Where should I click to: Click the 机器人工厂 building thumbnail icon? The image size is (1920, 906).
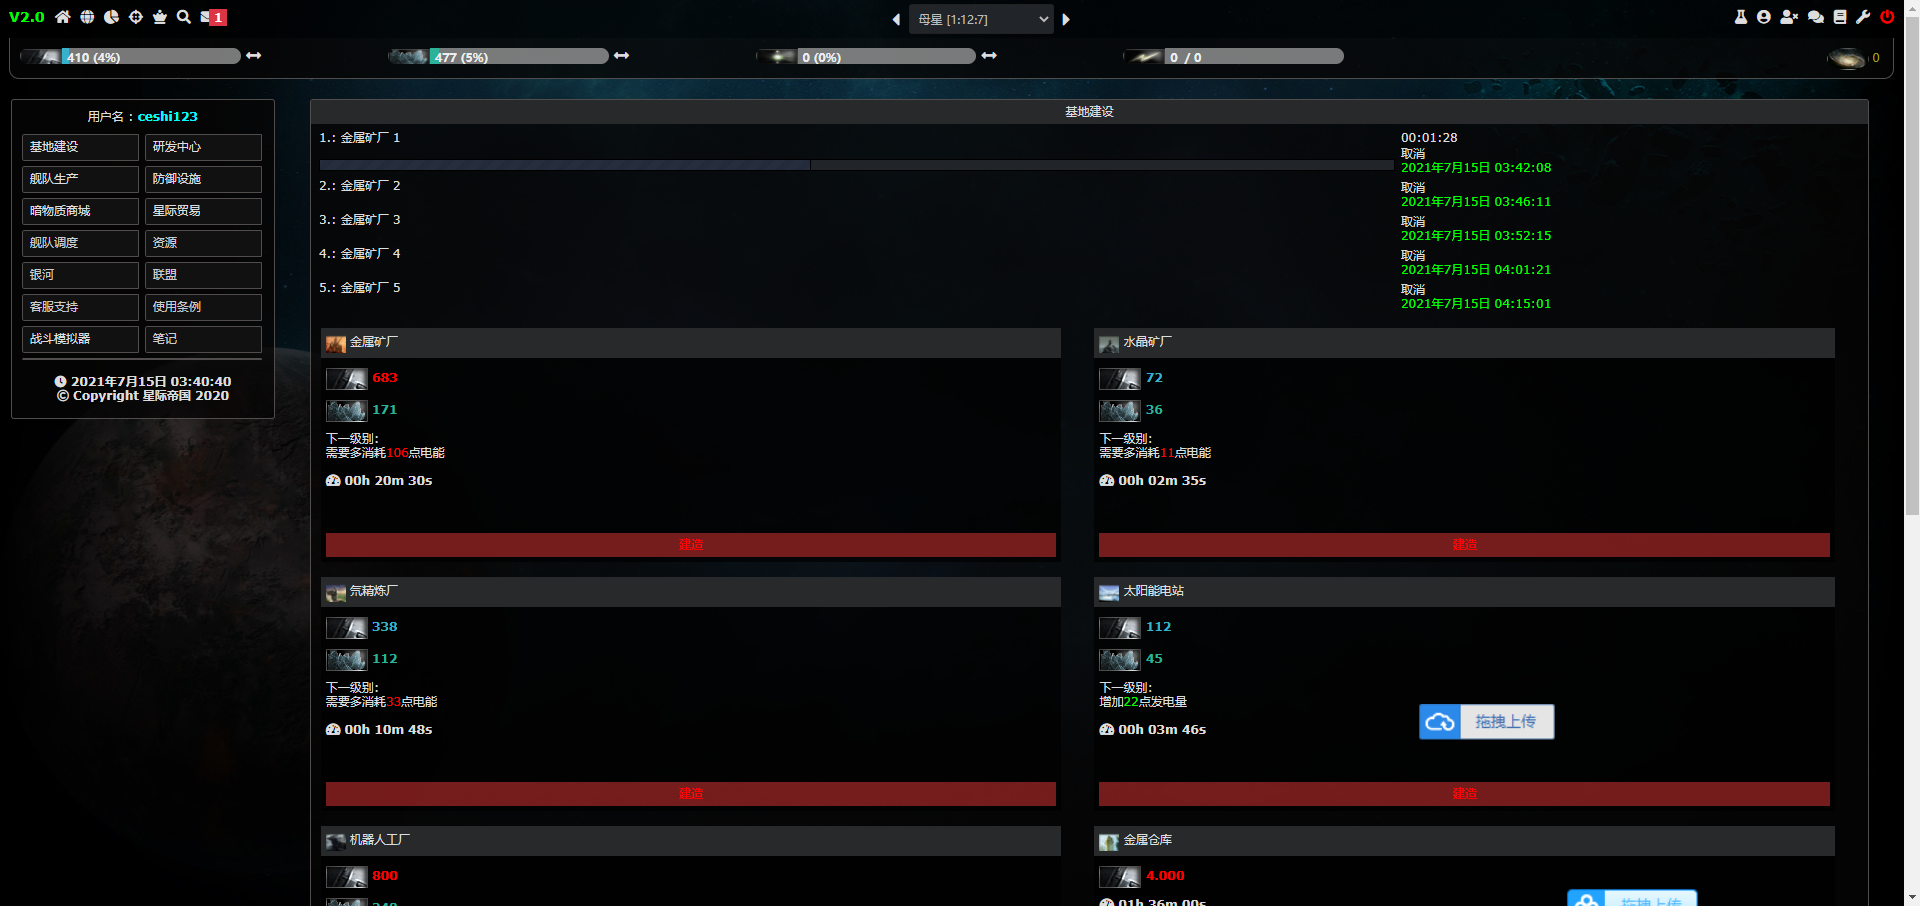[x=336, y=842]
